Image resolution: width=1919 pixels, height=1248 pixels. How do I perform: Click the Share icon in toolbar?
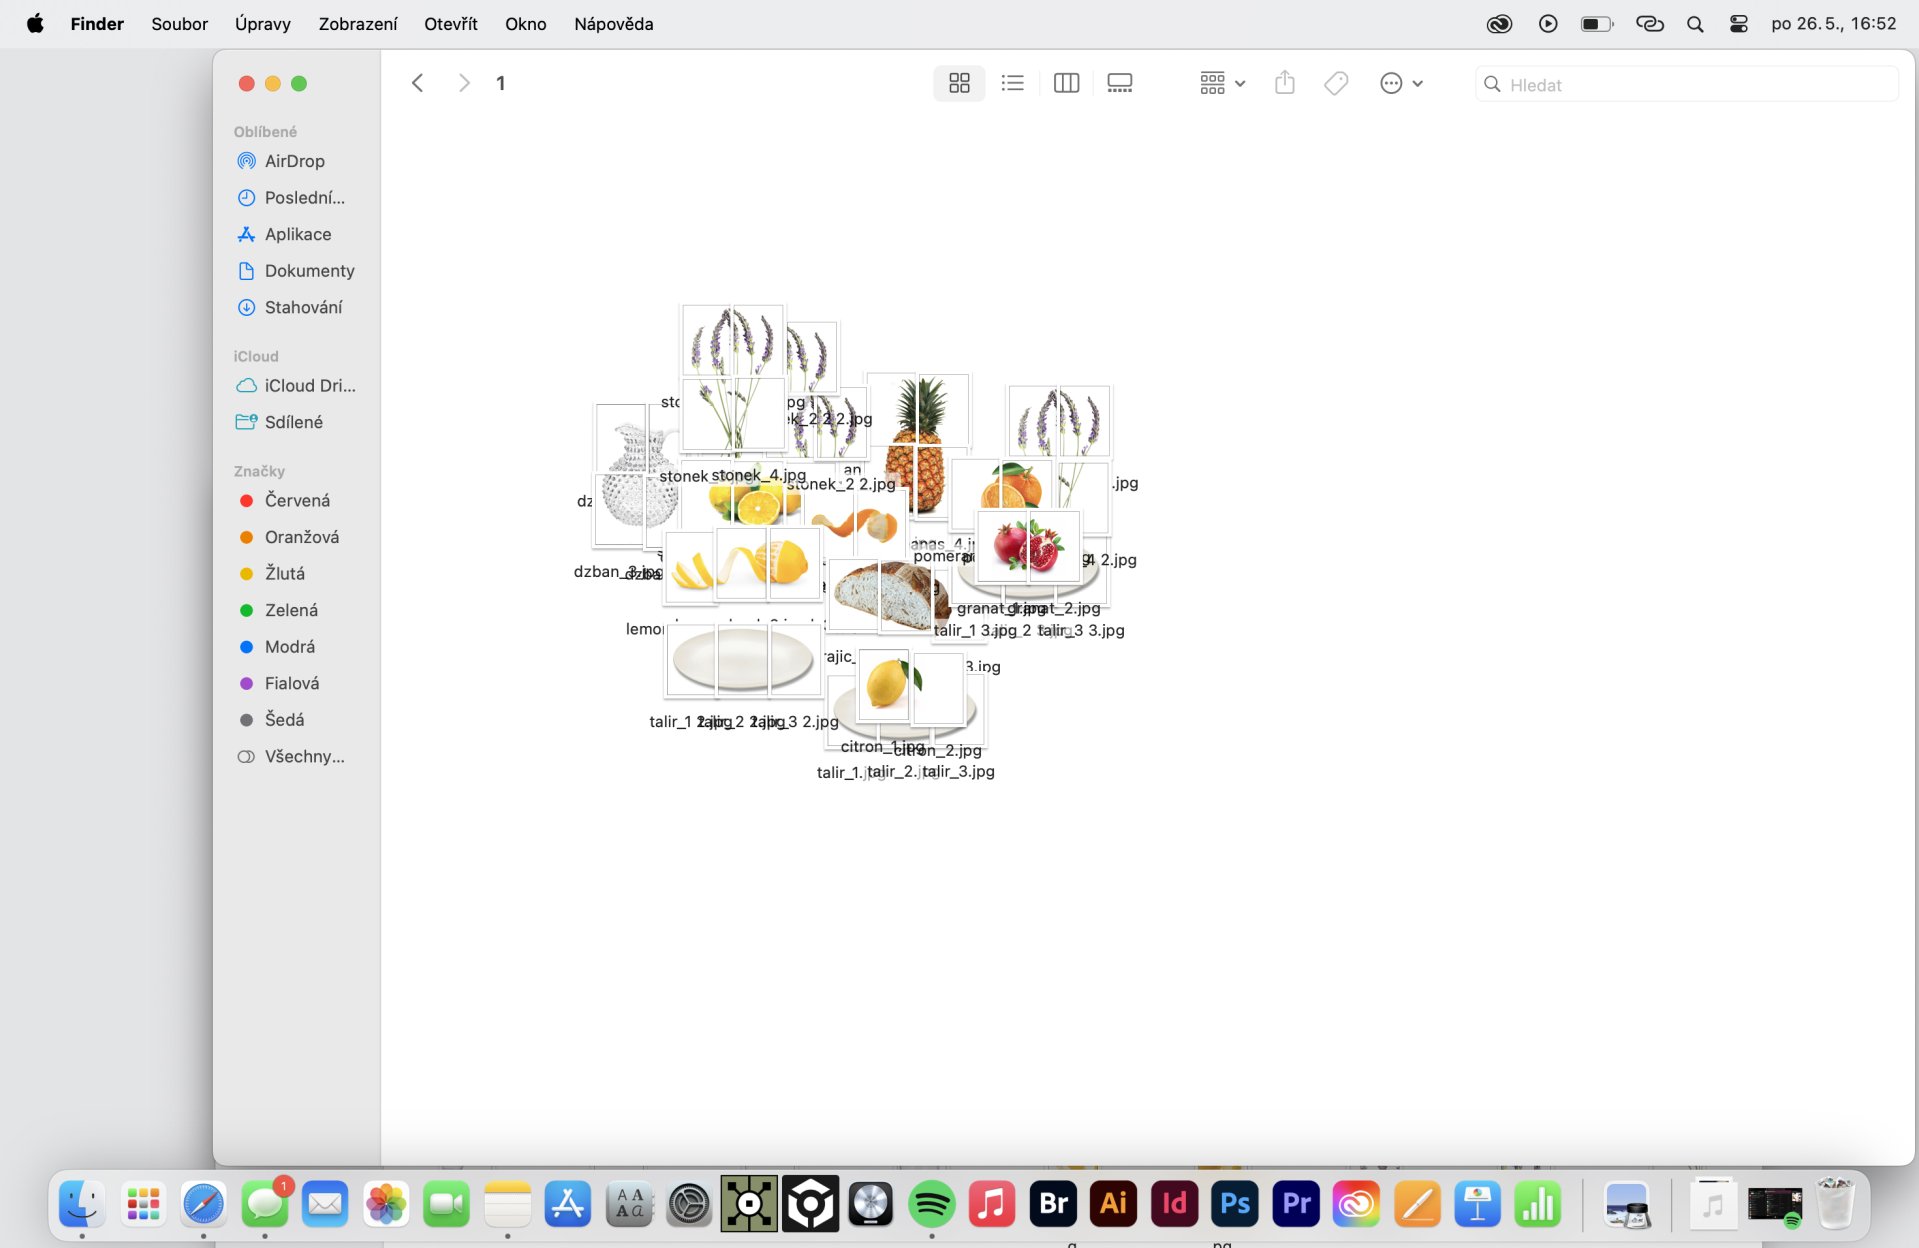tap(1284, 84)
